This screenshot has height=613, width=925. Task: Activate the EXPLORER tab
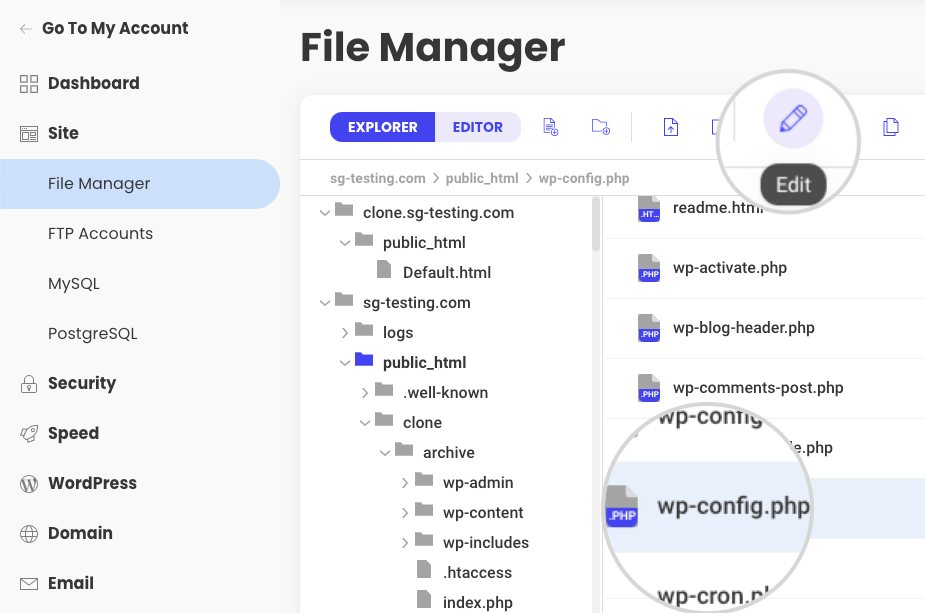382,127
